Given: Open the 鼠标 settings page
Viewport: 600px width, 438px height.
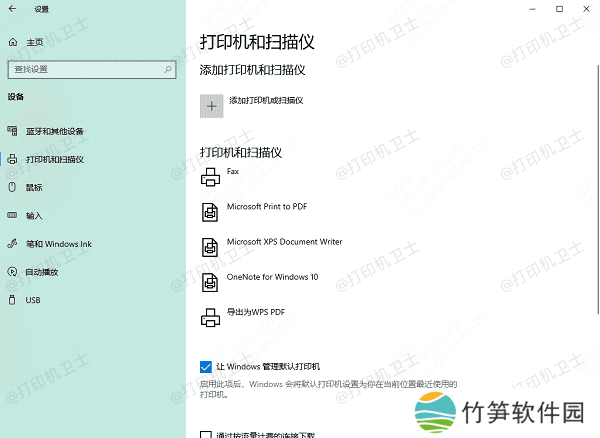Looking at the screenshot, I should click(x=34, y=187).
